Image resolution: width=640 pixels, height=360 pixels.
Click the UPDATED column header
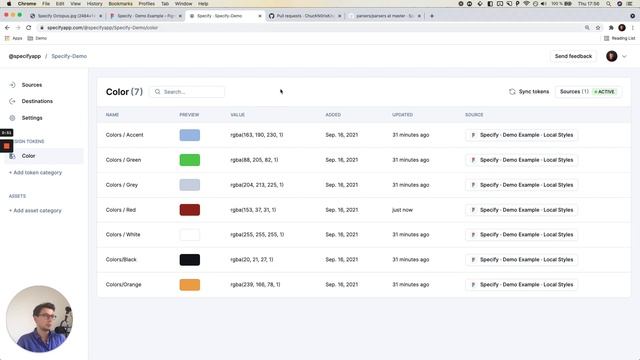coord(402,115)
